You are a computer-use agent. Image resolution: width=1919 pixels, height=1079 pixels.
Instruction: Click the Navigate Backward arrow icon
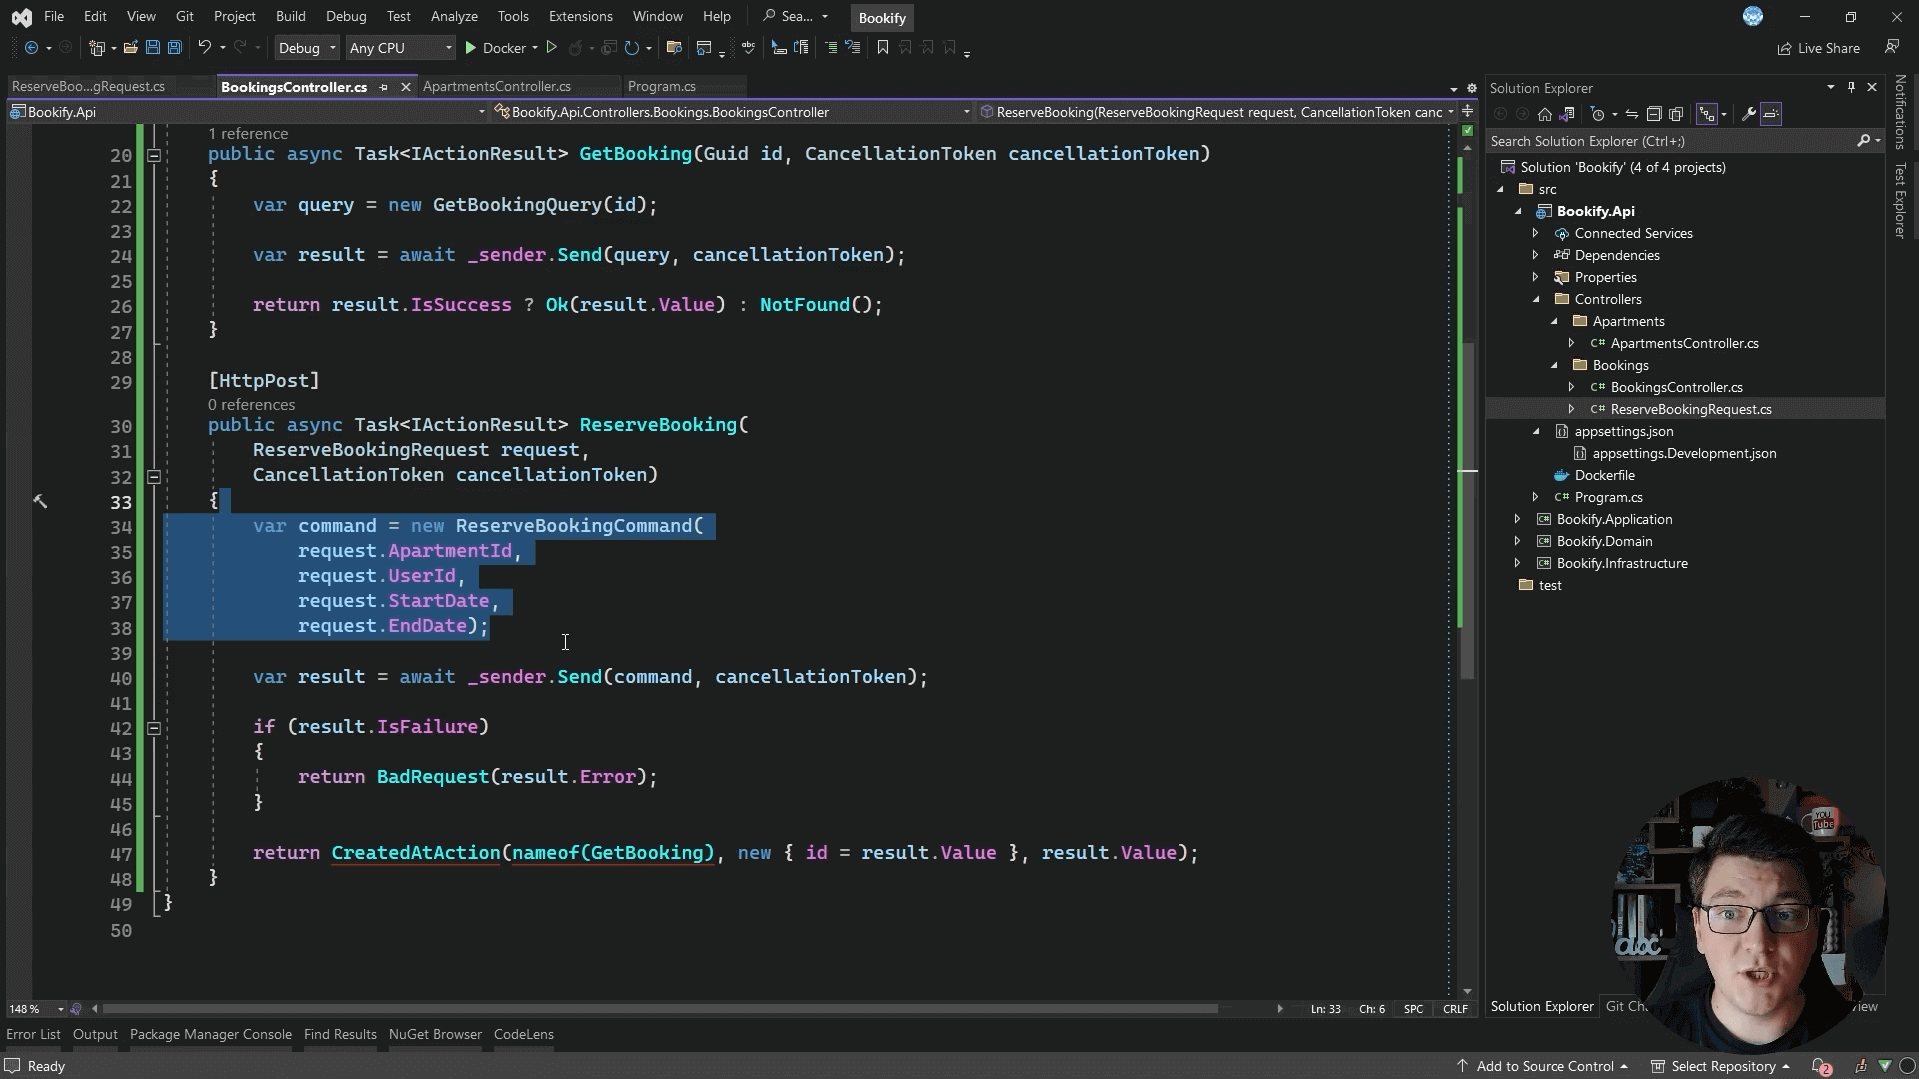coord(31,48)
